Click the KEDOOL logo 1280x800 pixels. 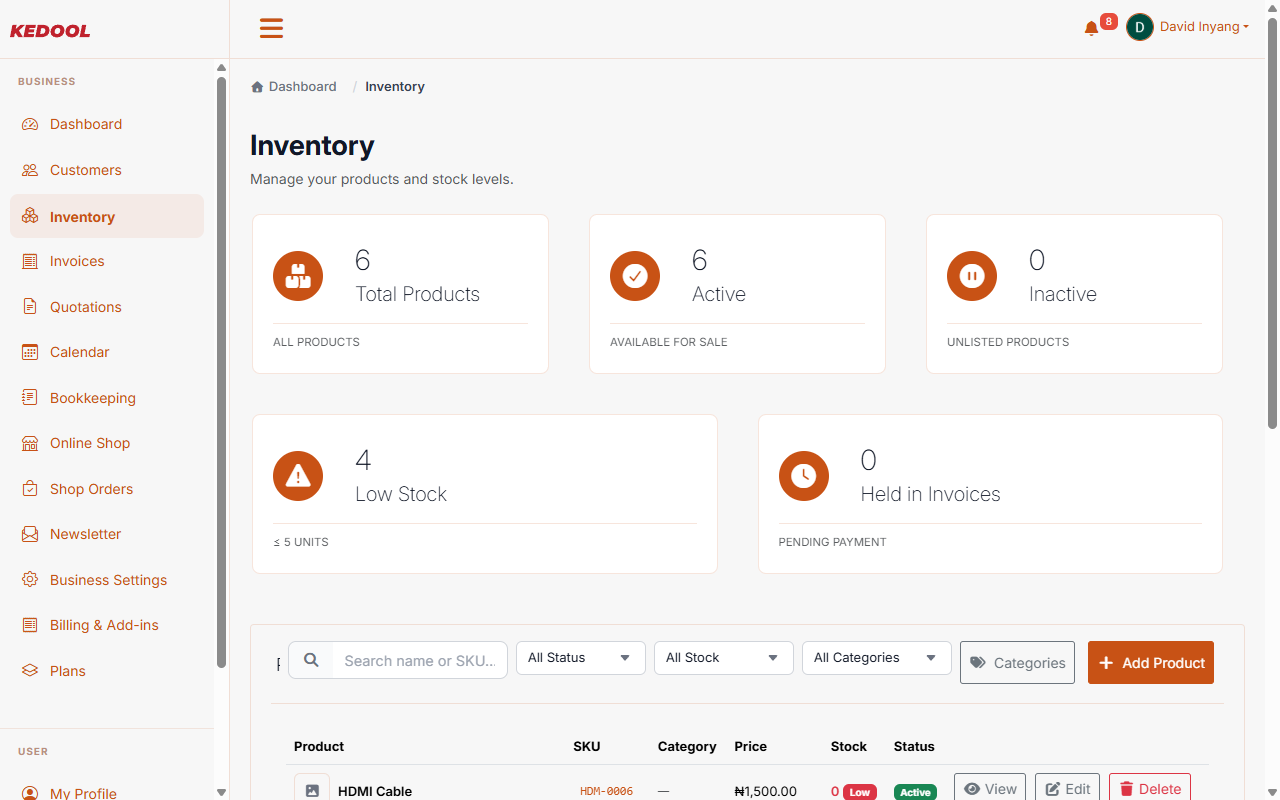pyautogui.click(x=50, y=31)
